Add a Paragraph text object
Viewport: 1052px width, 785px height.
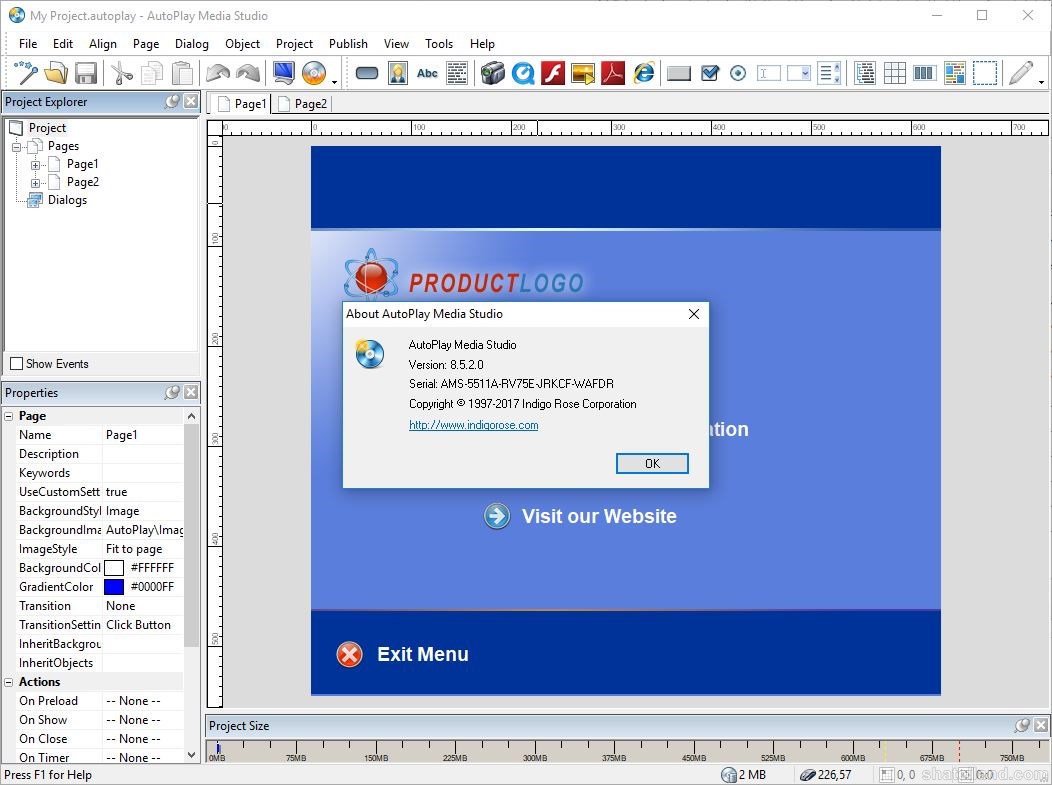pos(457,72)
